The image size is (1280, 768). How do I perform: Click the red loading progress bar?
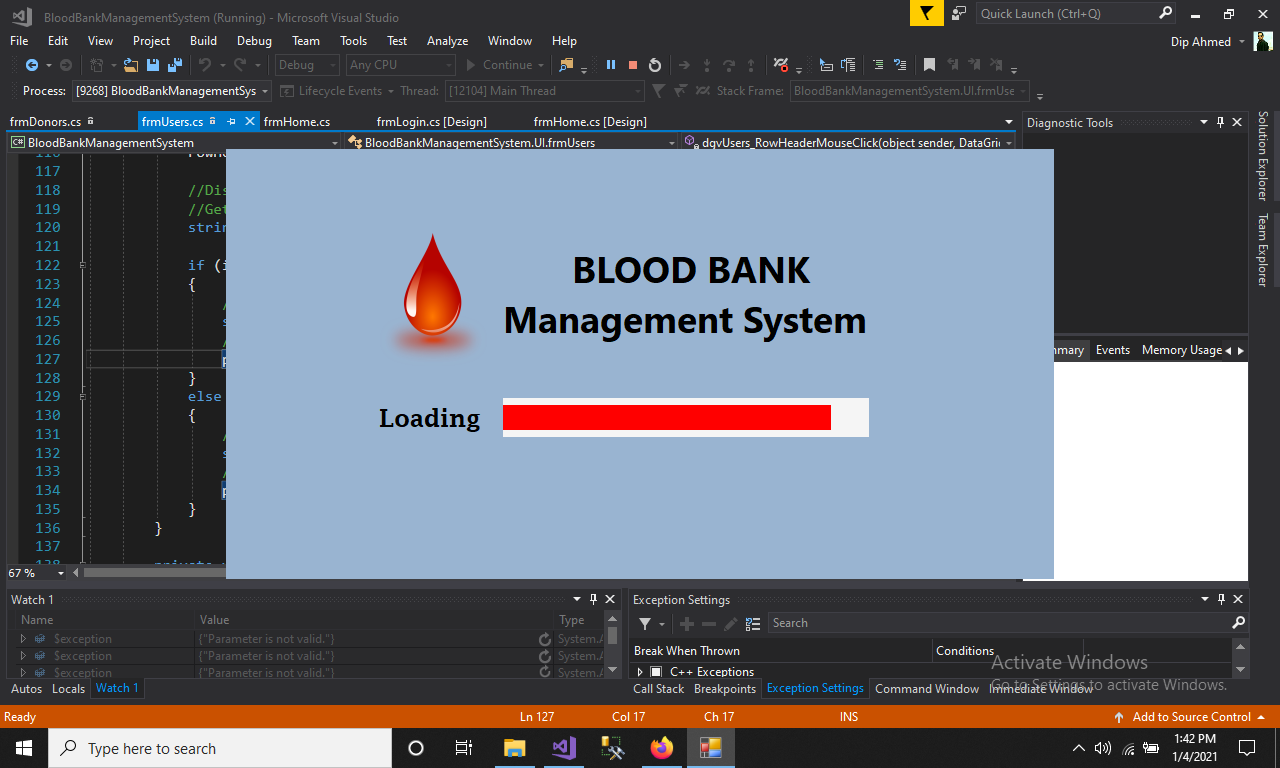(x=665, y=417)
